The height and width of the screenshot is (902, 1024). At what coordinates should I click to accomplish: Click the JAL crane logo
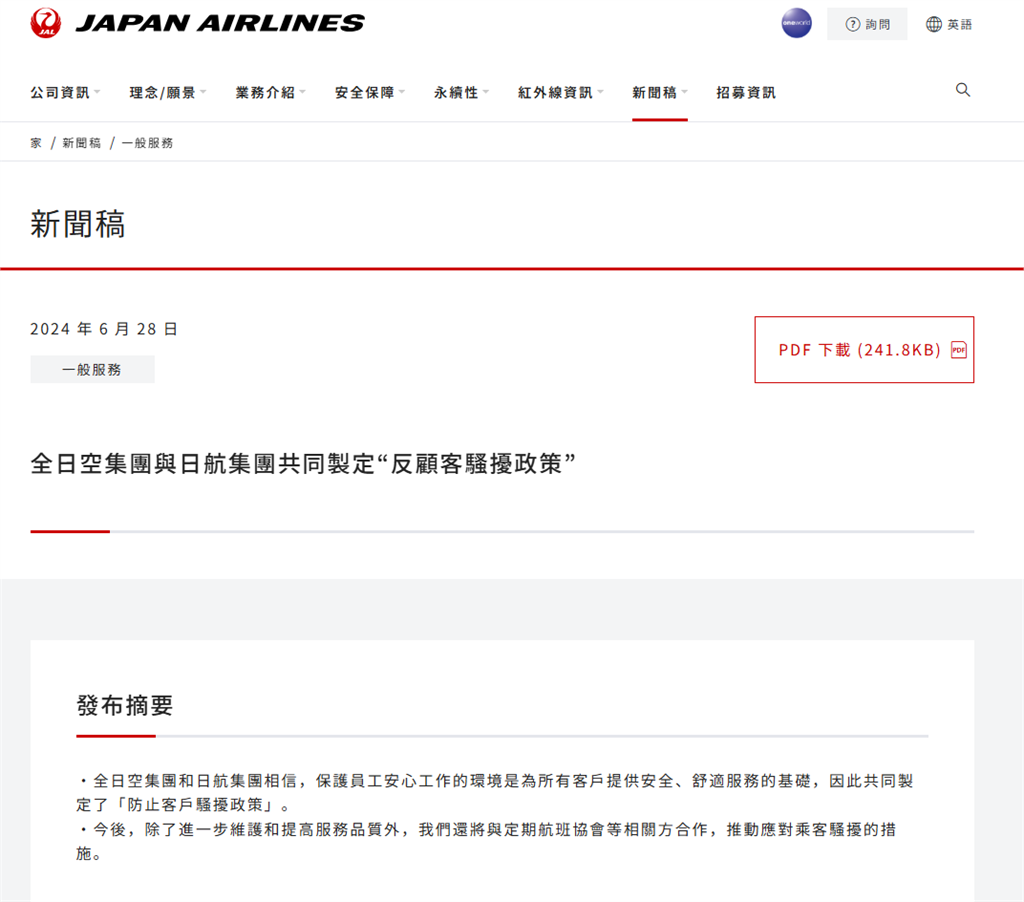pyautogui.click(x=46, y=23)
